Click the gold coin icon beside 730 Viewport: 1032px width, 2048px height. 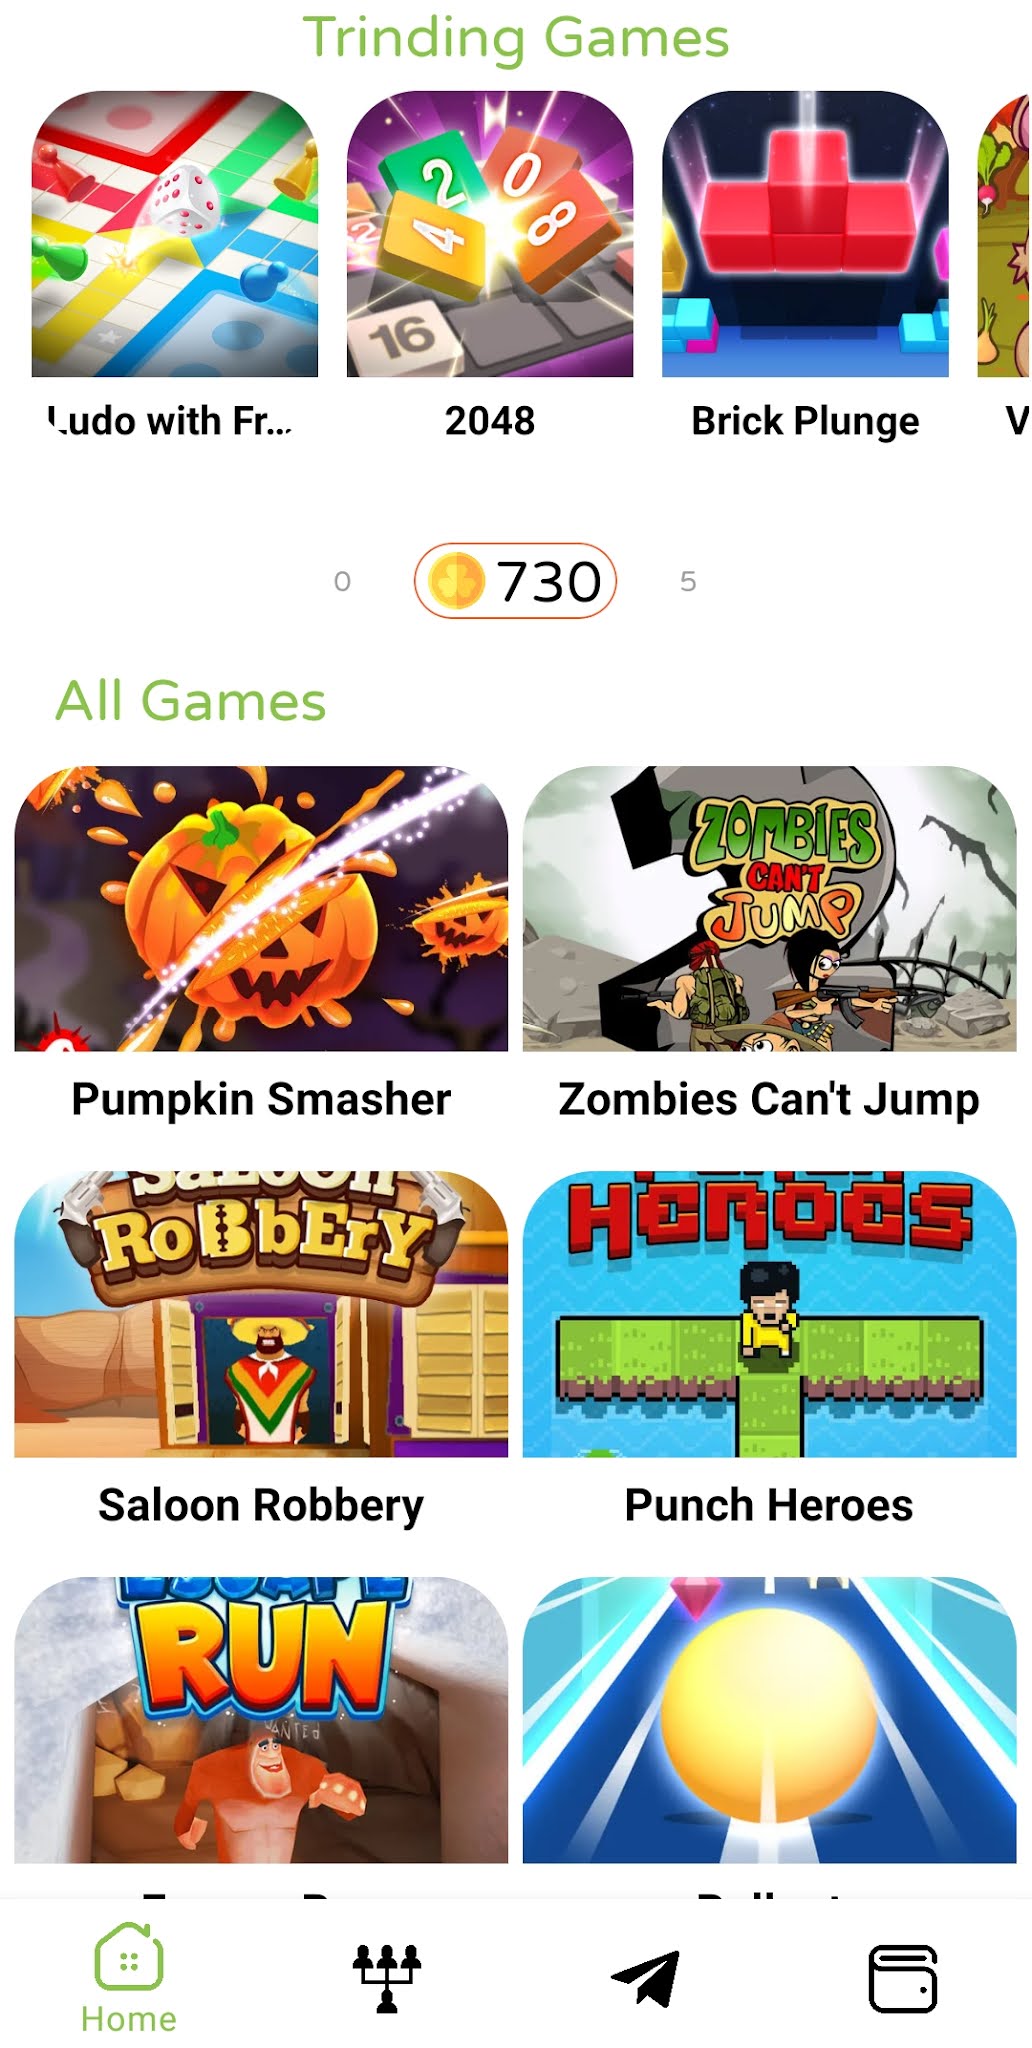pyautogui.click(x=456, y=581)
